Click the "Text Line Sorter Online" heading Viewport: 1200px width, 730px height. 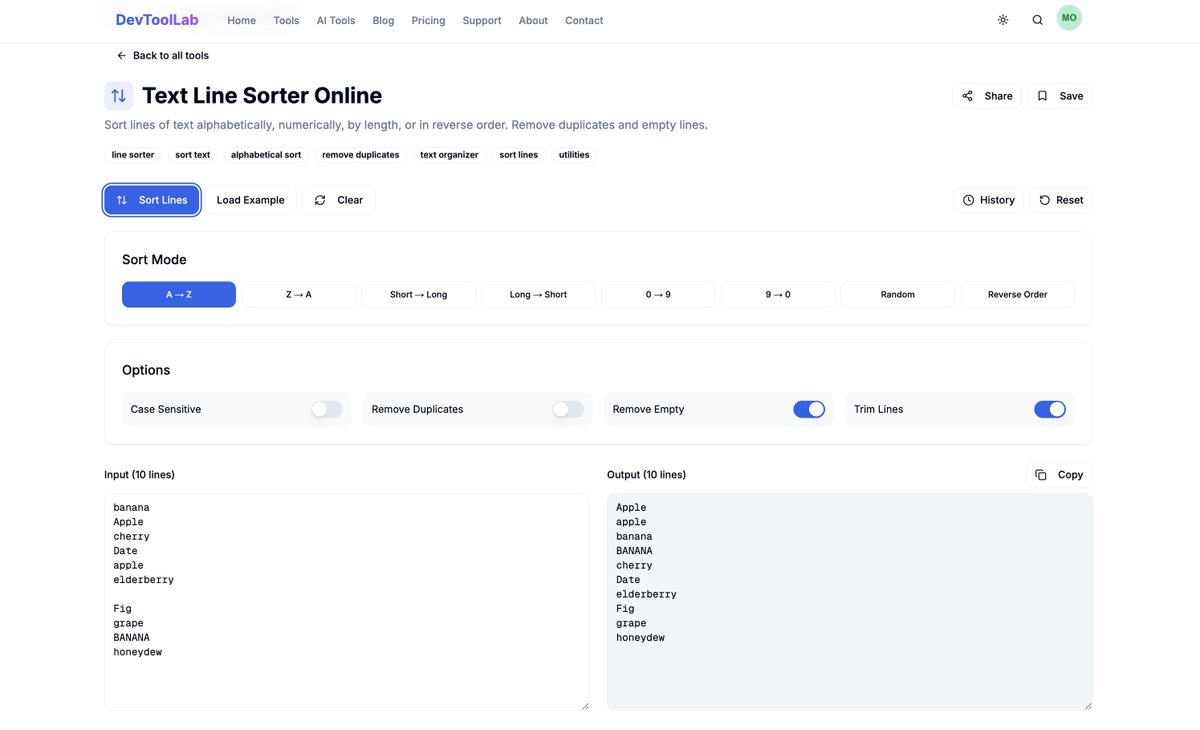tap(262, 96)
